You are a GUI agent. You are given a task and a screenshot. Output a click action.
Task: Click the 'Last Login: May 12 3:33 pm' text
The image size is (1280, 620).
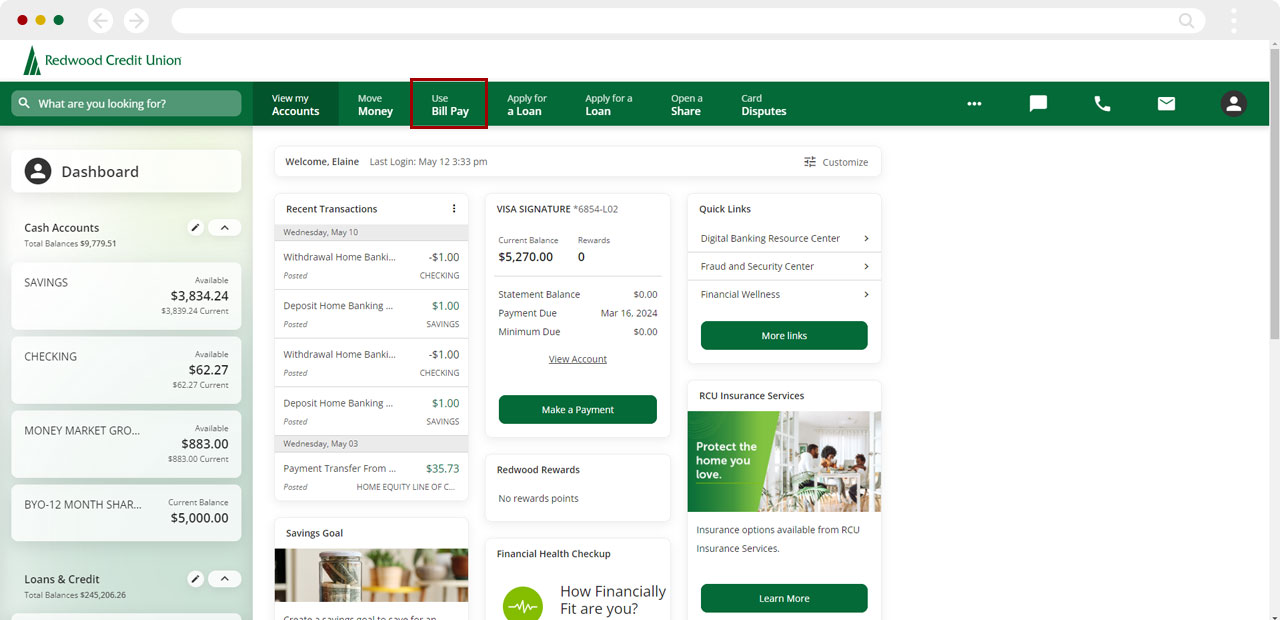click(x=428, y=161)
